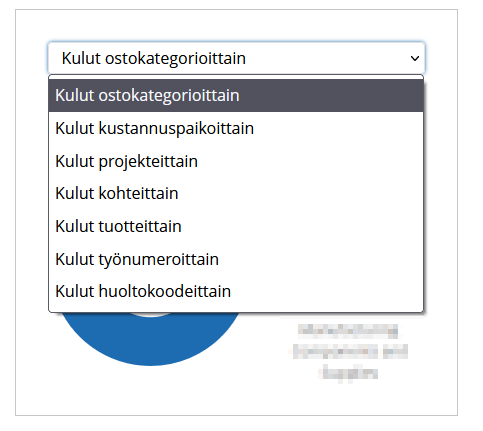Pick Kulut kohteittain in the dropdown list

click(x=236, y=193)
